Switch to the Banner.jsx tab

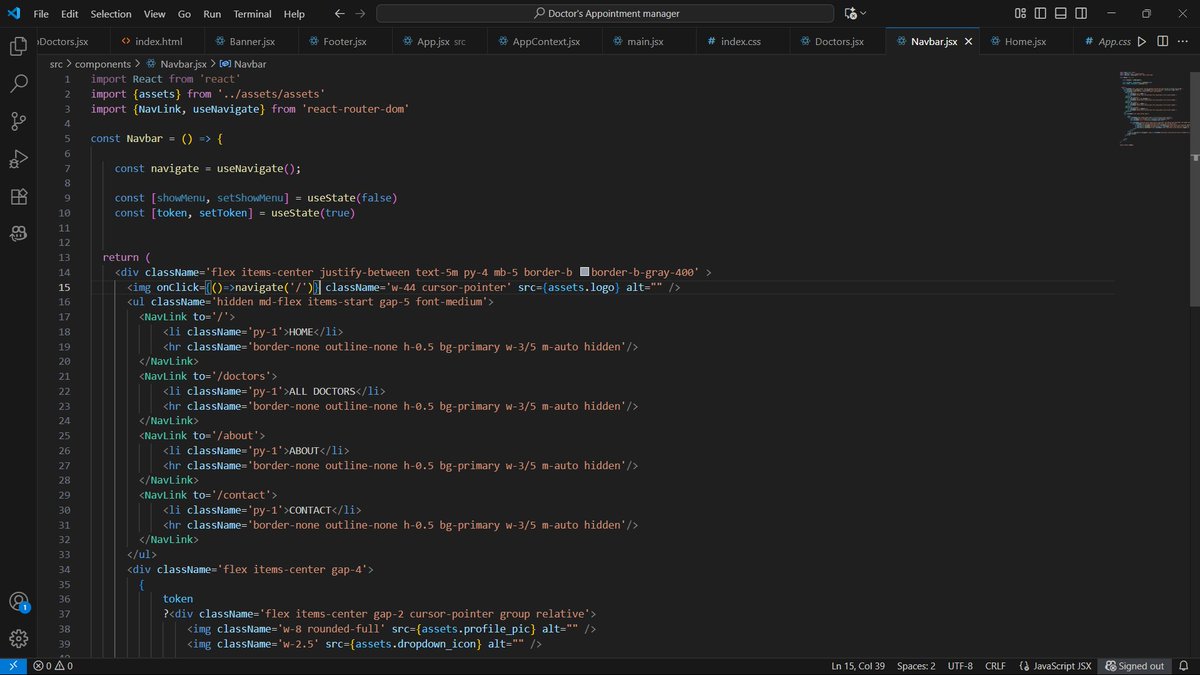pos(251,42)
